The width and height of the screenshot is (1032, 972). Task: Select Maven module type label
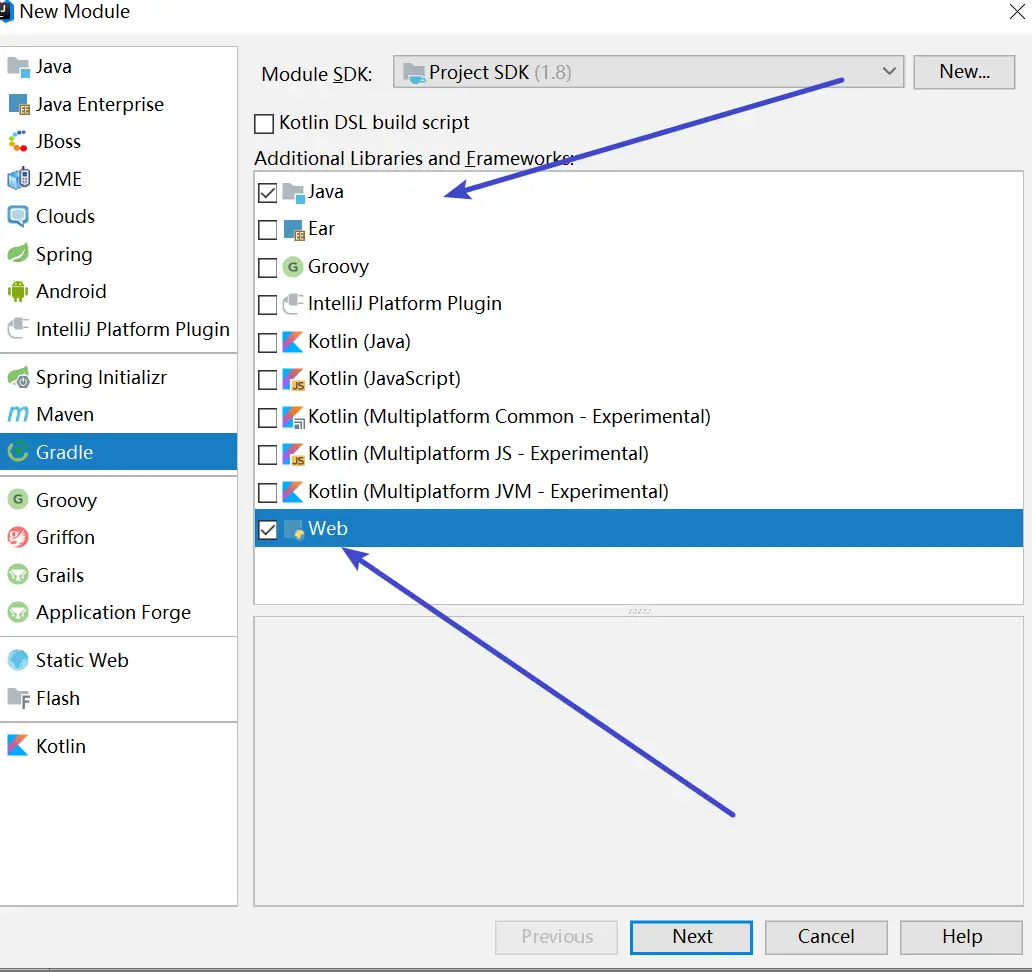[x=65, y=415]
